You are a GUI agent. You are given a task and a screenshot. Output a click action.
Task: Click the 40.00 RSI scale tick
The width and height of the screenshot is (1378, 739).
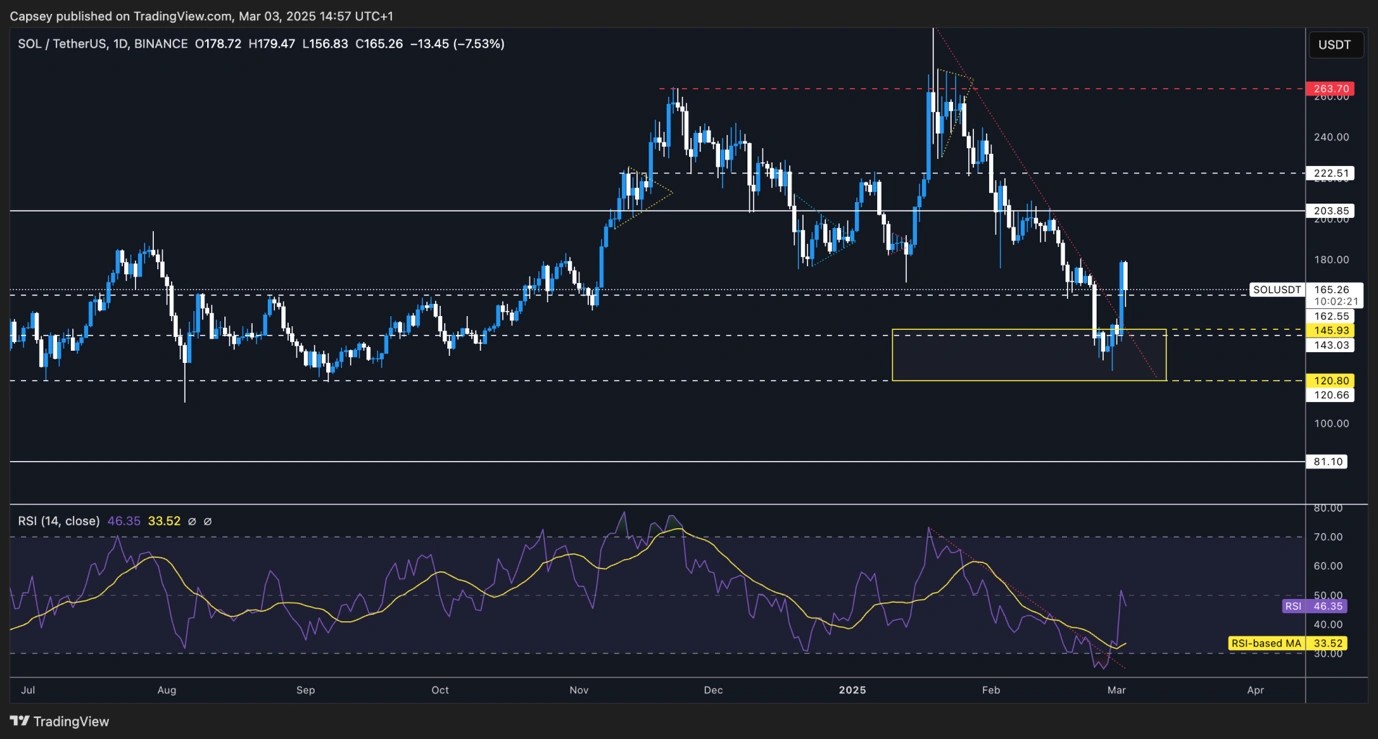[x=1327, y=624]
